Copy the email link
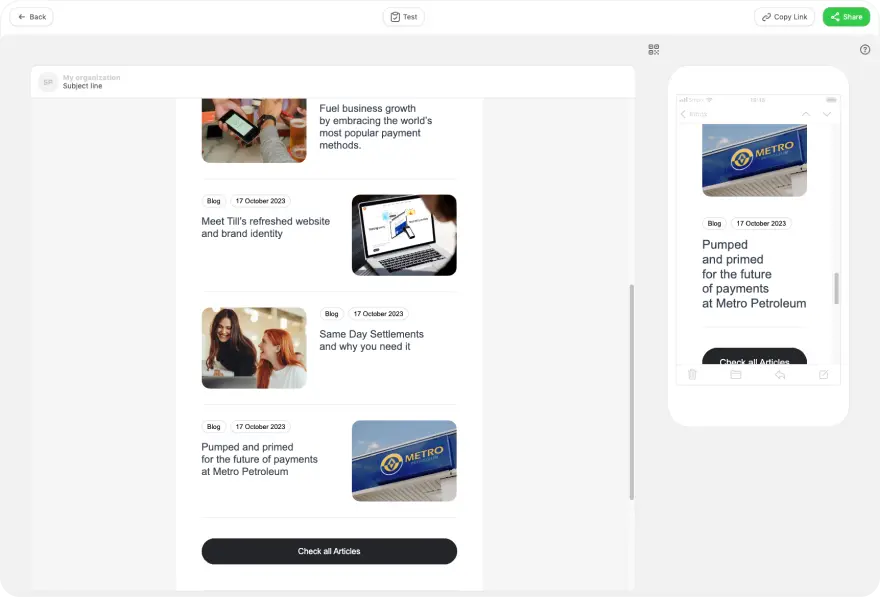This screenshot has height=597, width=880. [784, 17]
